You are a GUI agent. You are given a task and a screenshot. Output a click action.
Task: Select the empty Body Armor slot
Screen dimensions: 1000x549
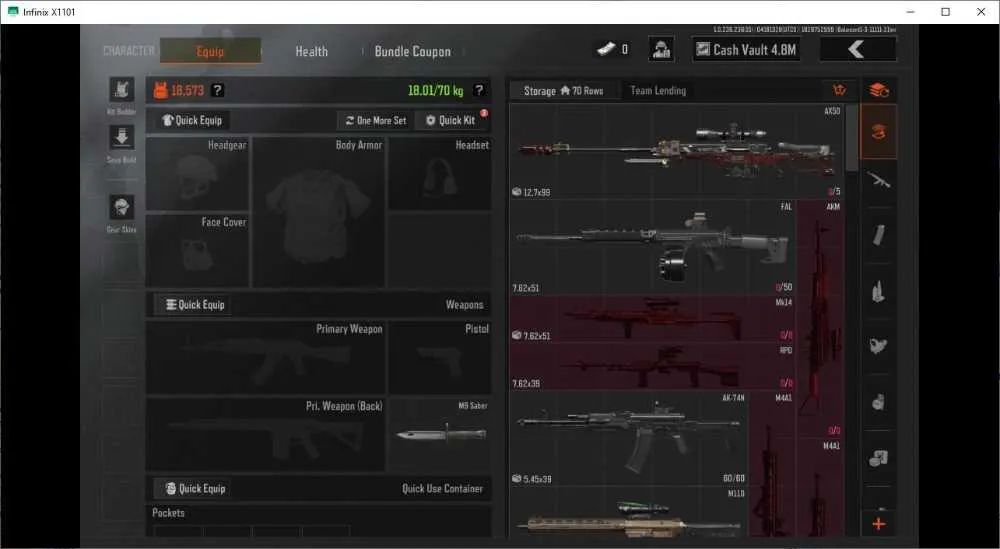point(319,211)
